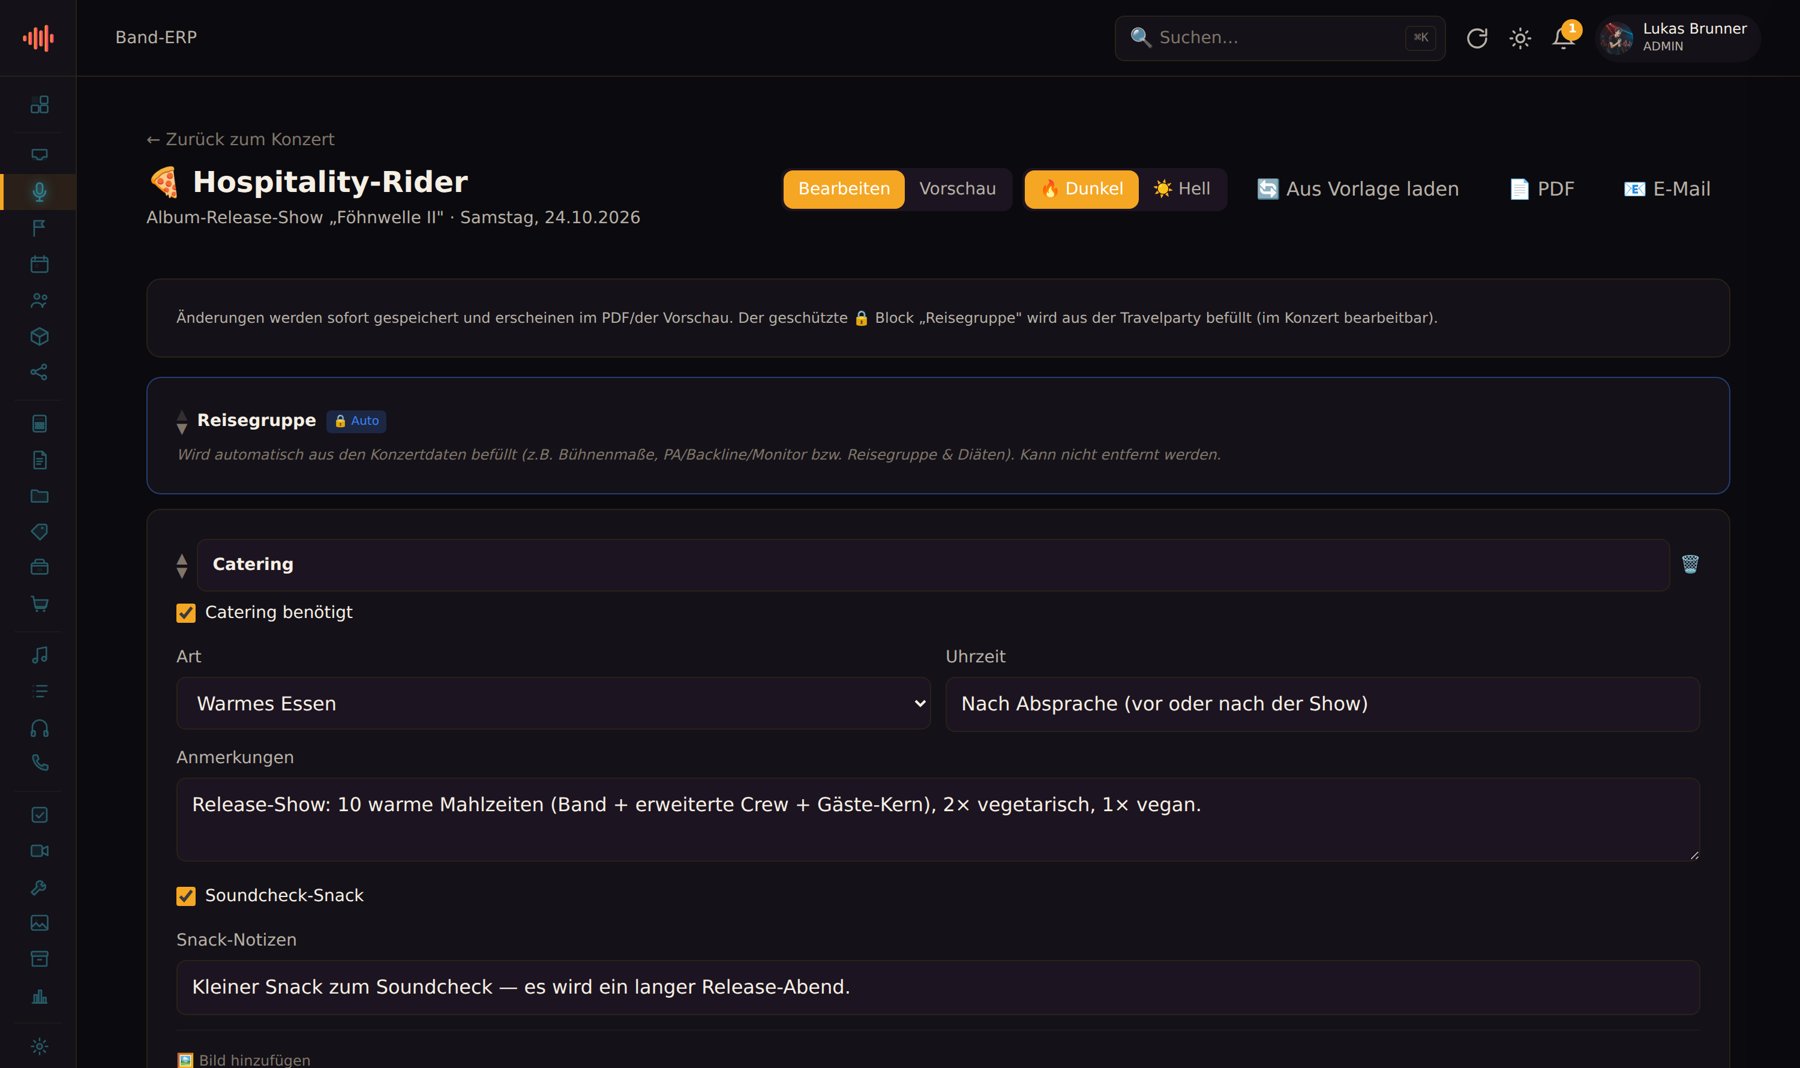Click into the Uhrzeit input field

[1322, 704]
